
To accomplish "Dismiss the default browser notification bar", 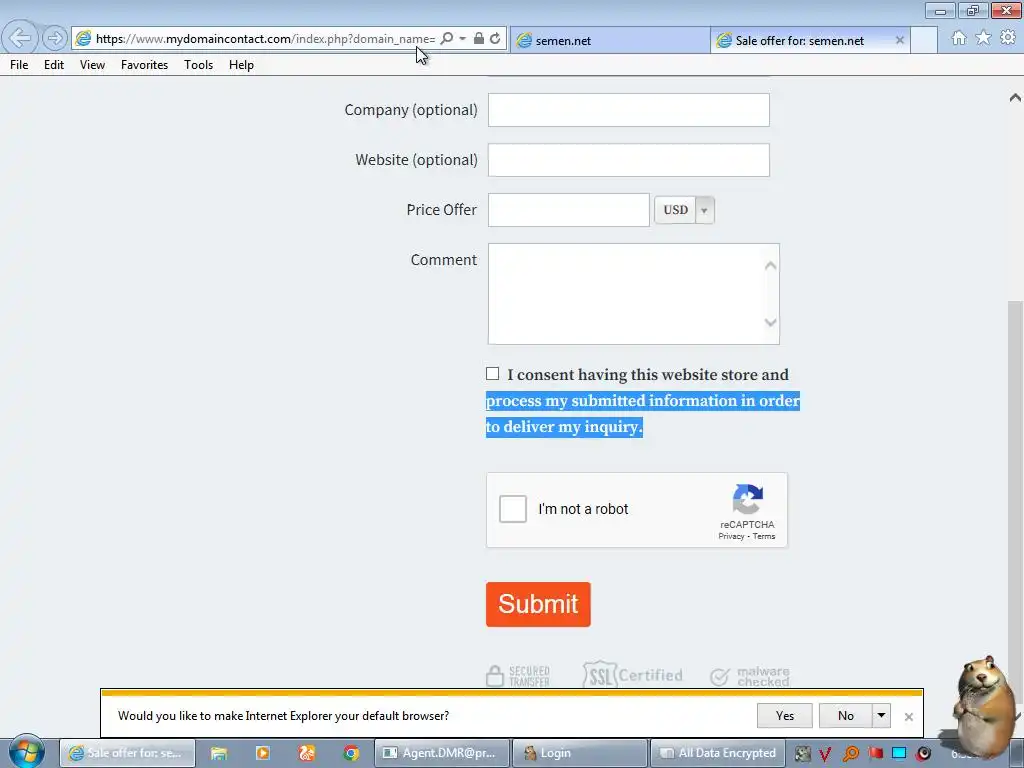I will pyautogui.click(x=908, y=716).
